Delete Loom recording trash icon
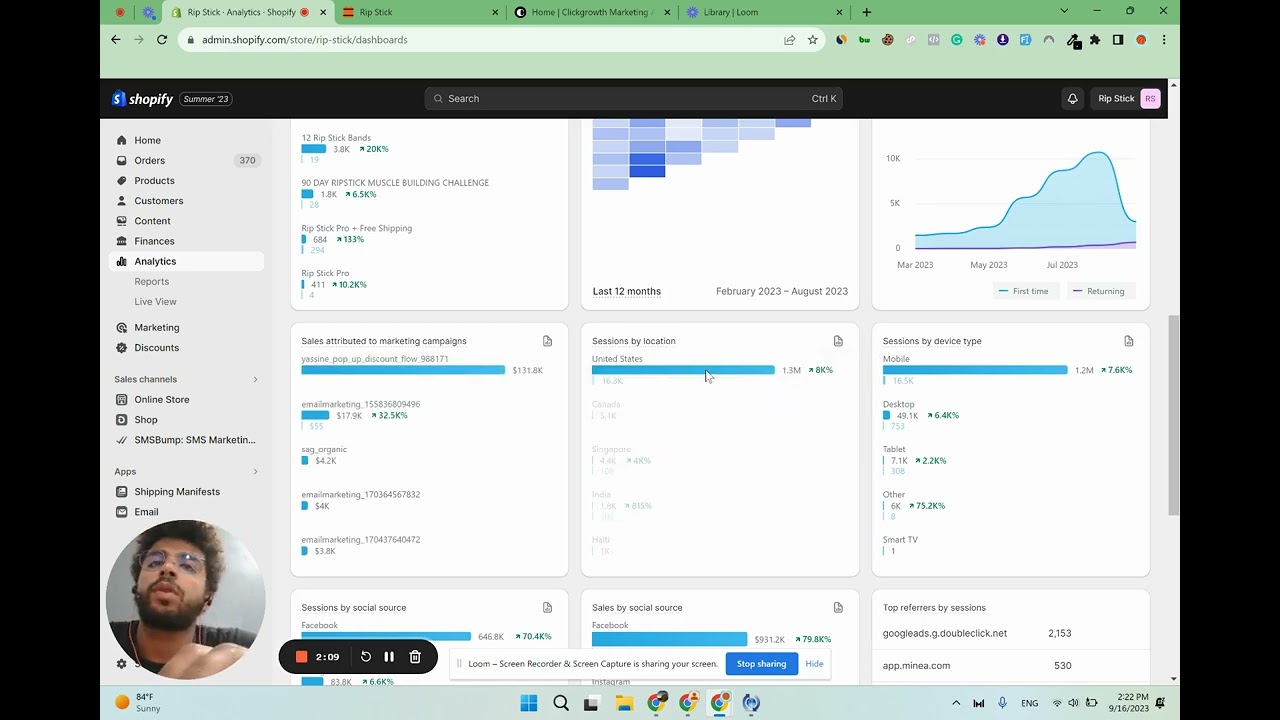Image resolution: width=1280 pixels, height=720 pixels. coord(415,657)
